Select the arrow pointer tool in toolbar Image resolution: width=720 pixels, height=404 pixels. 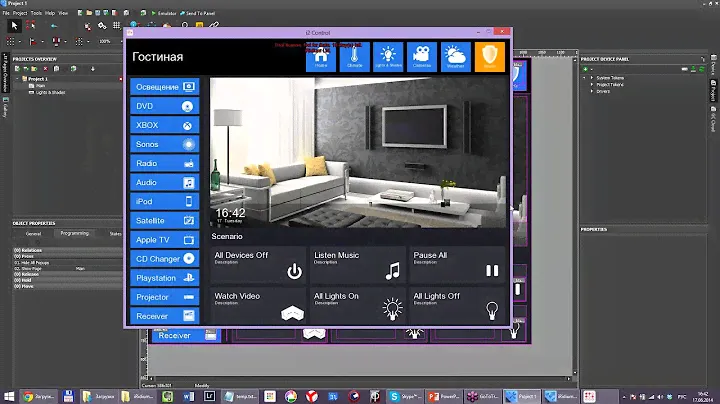(x=14, y=25)
